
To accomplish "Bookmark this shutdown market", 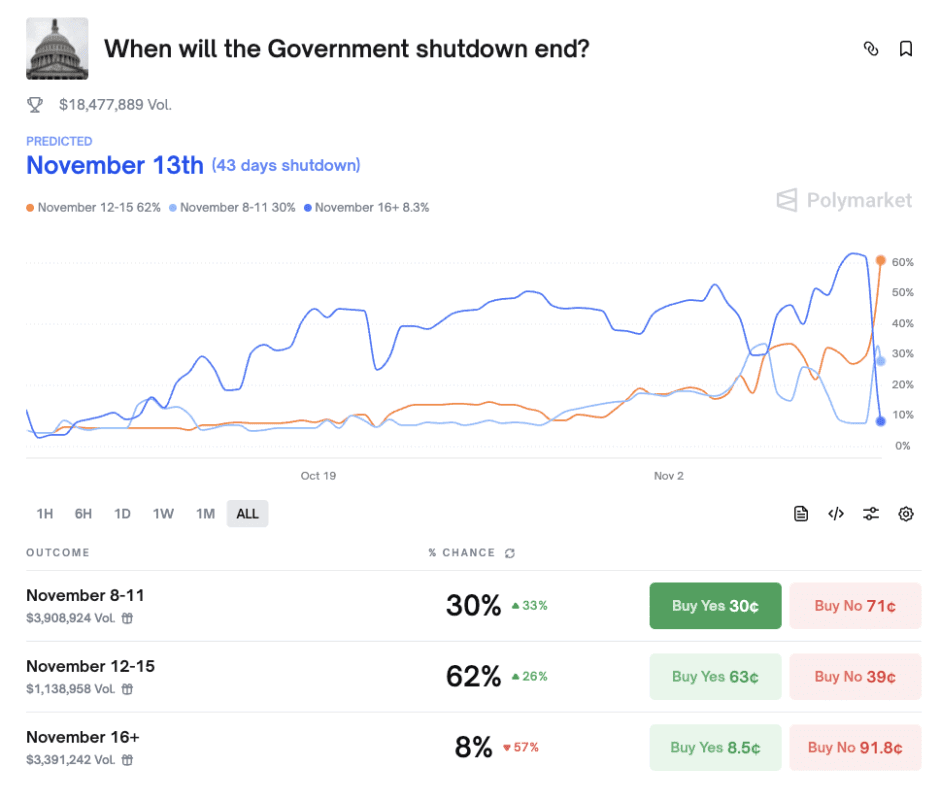I will pos(906,48).
